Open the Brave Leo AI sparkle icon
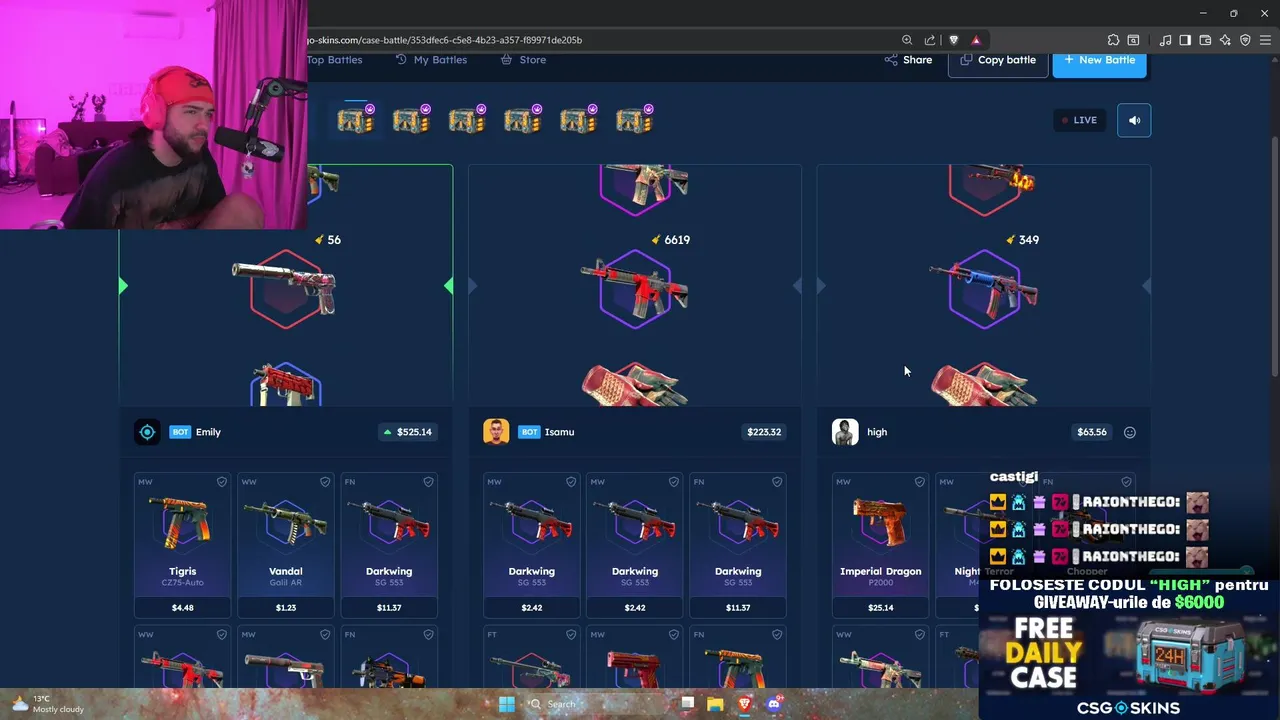 pos(1225,40)
